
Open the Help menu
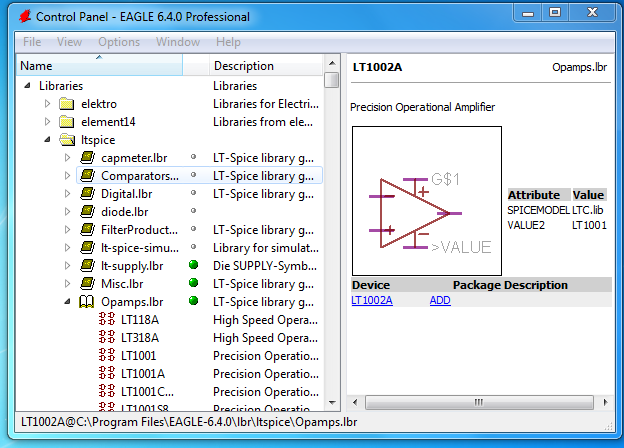coord(228,42)
